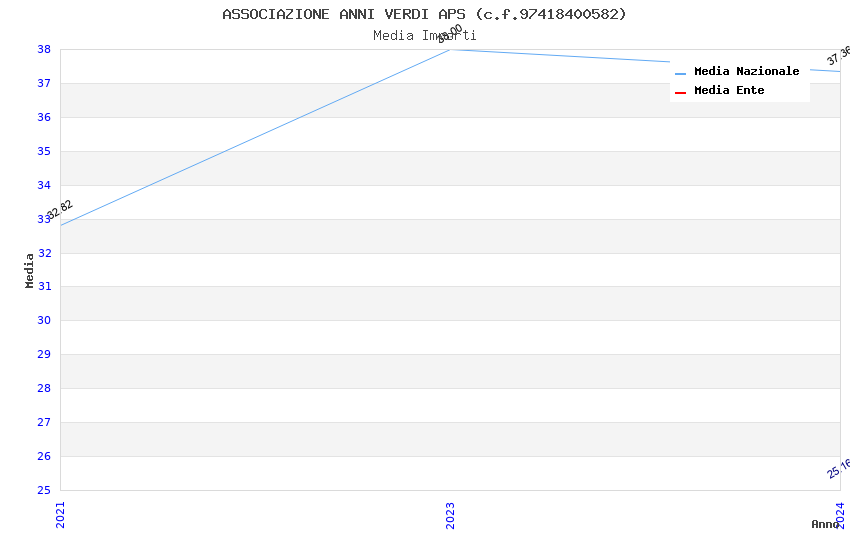Click the 2023 x-axis label

coord(450,515)
